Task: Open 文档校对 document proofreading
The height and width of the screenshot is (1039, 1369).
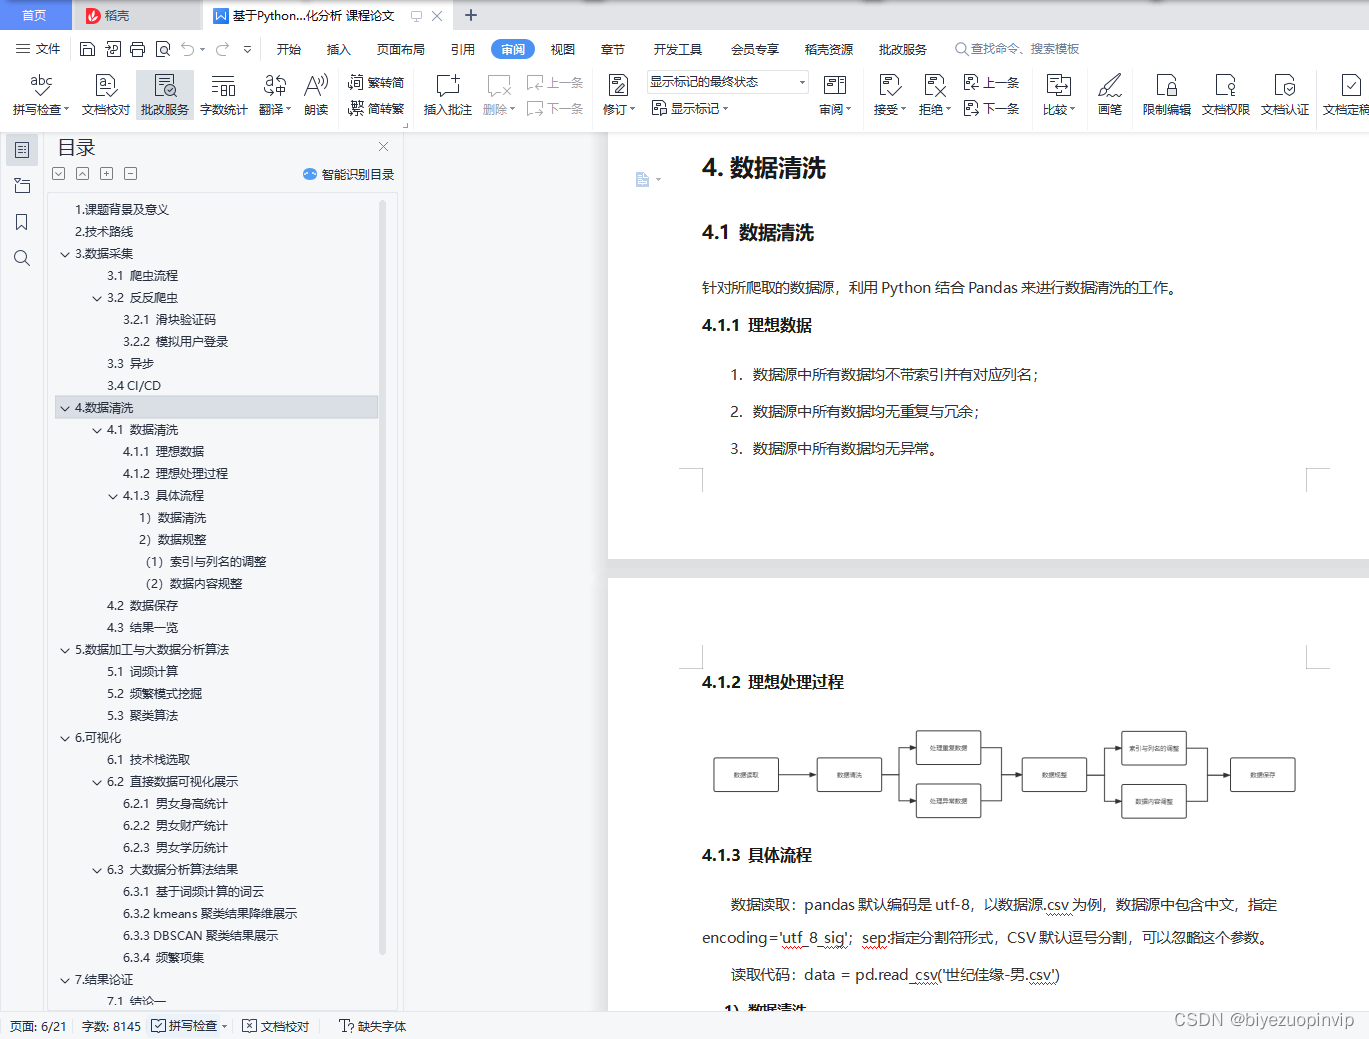Action: 106,95
